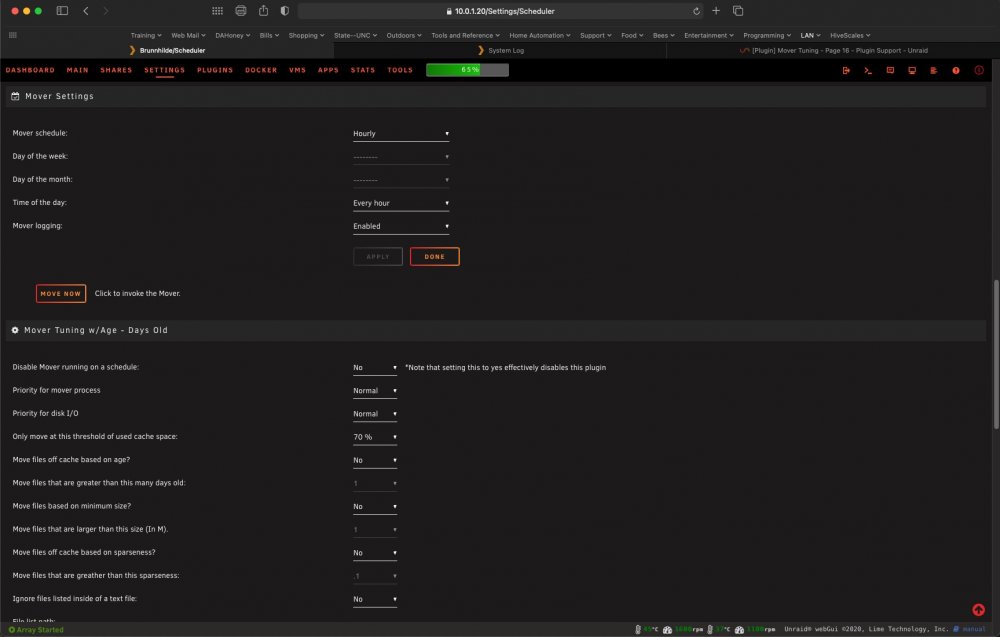
Task: Open the Shares menu
Action: point(116,70)
